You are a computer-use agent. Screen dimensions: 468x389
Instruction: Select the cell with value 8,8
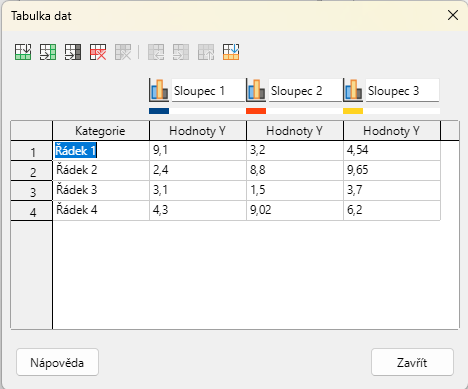pyautogui.click(x=295, y=171)
